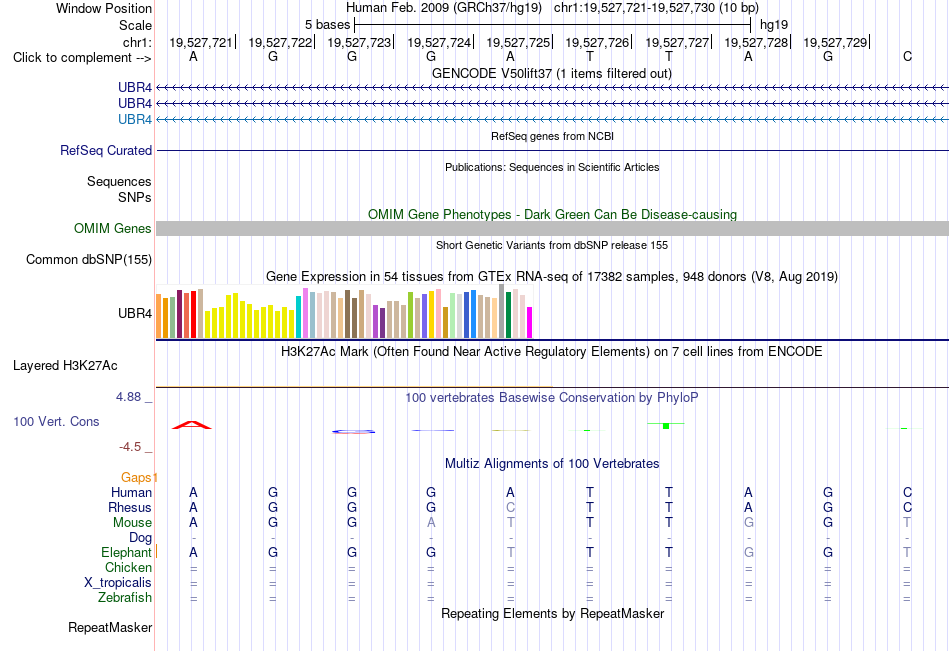
Task: Click base C in complement row
Action: tap(907, 56)
